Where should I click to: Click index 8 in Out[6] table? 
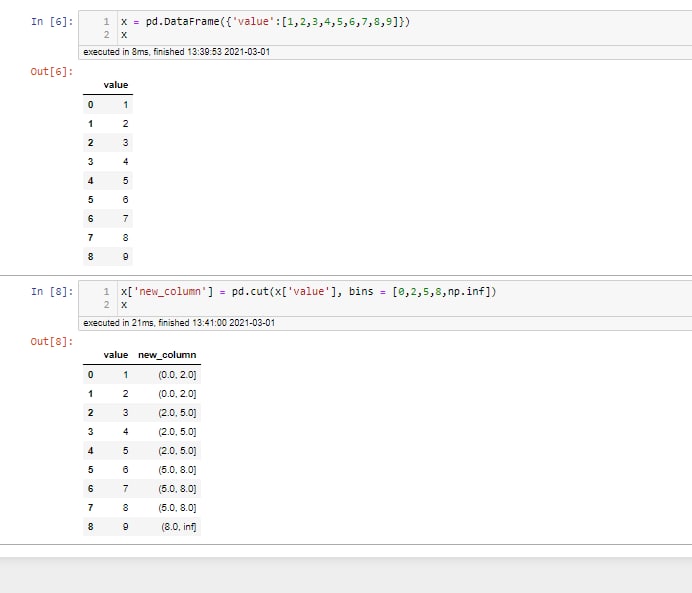(90, 256)
